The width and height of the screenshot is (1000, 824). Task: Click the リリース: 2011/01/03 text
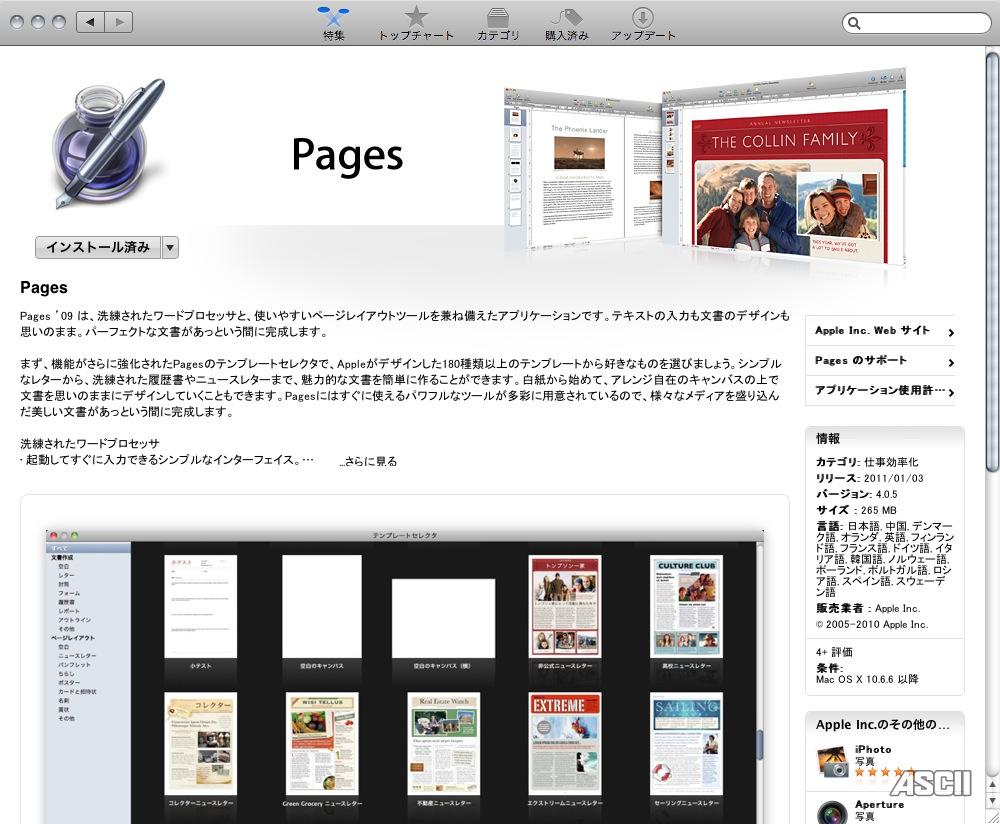pyautogui.click(x=869, y=478)
